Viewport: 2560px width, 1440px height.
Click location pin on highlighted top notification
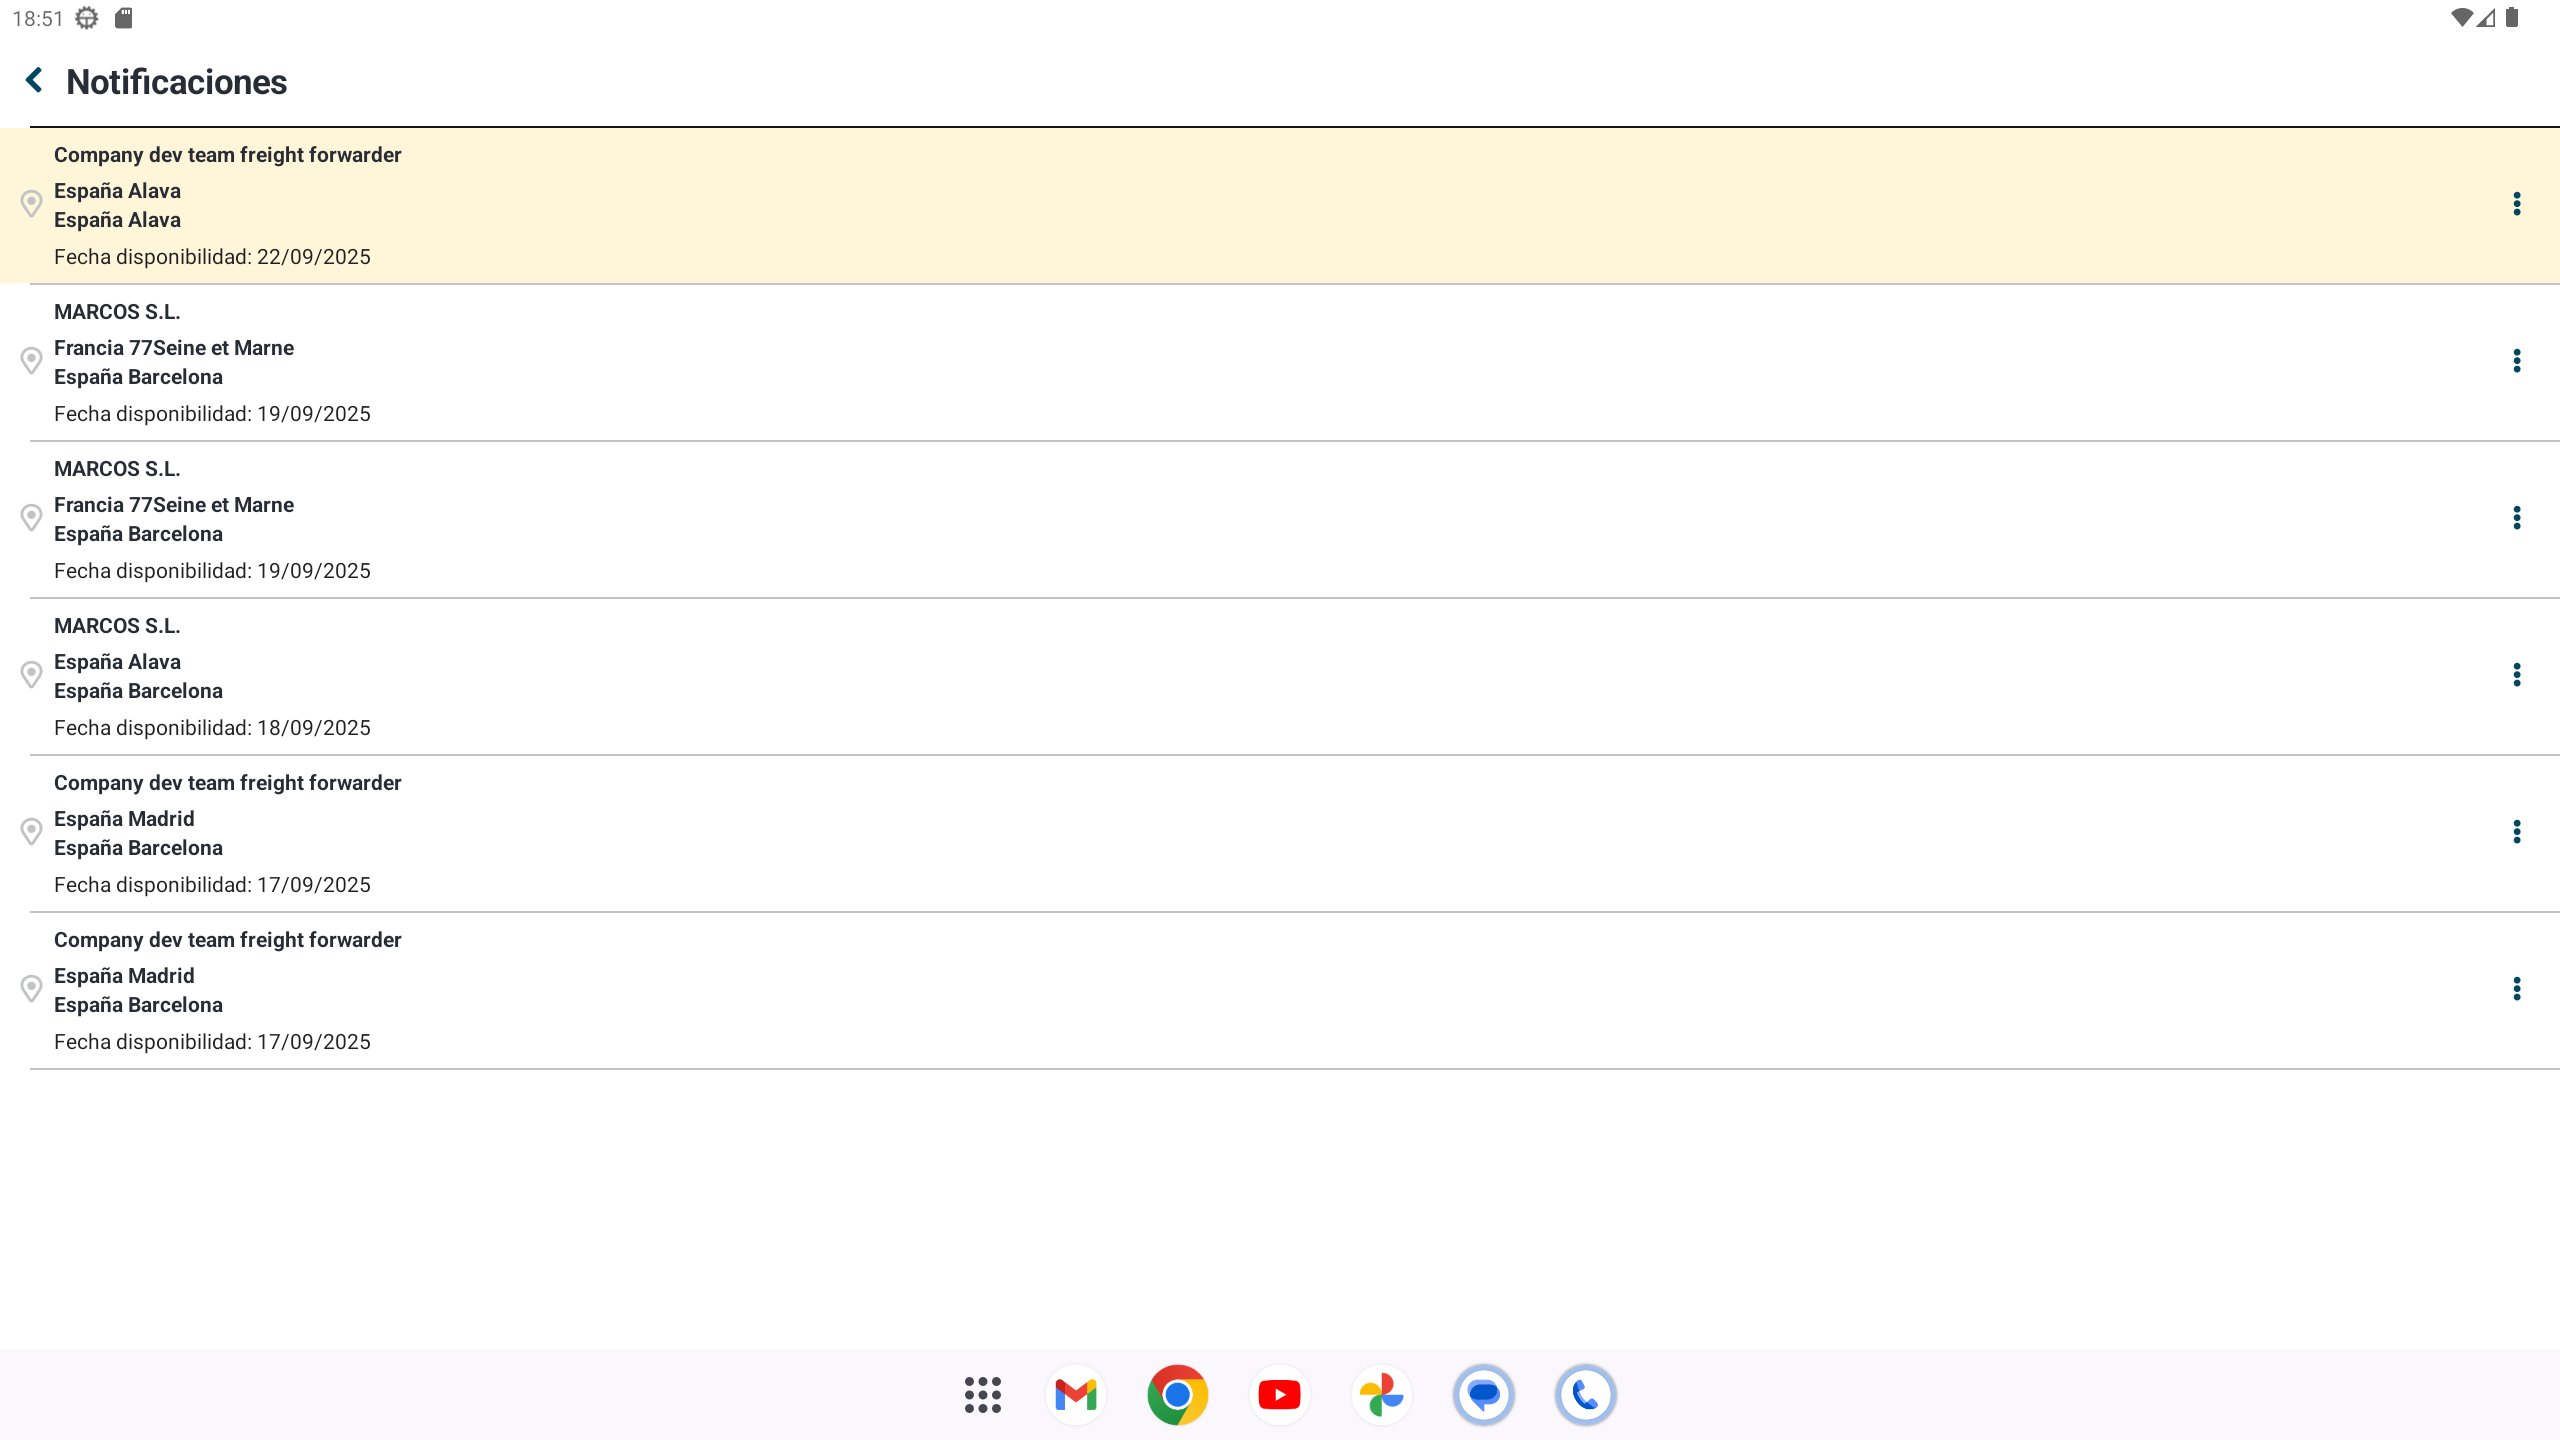pos(31,204)
